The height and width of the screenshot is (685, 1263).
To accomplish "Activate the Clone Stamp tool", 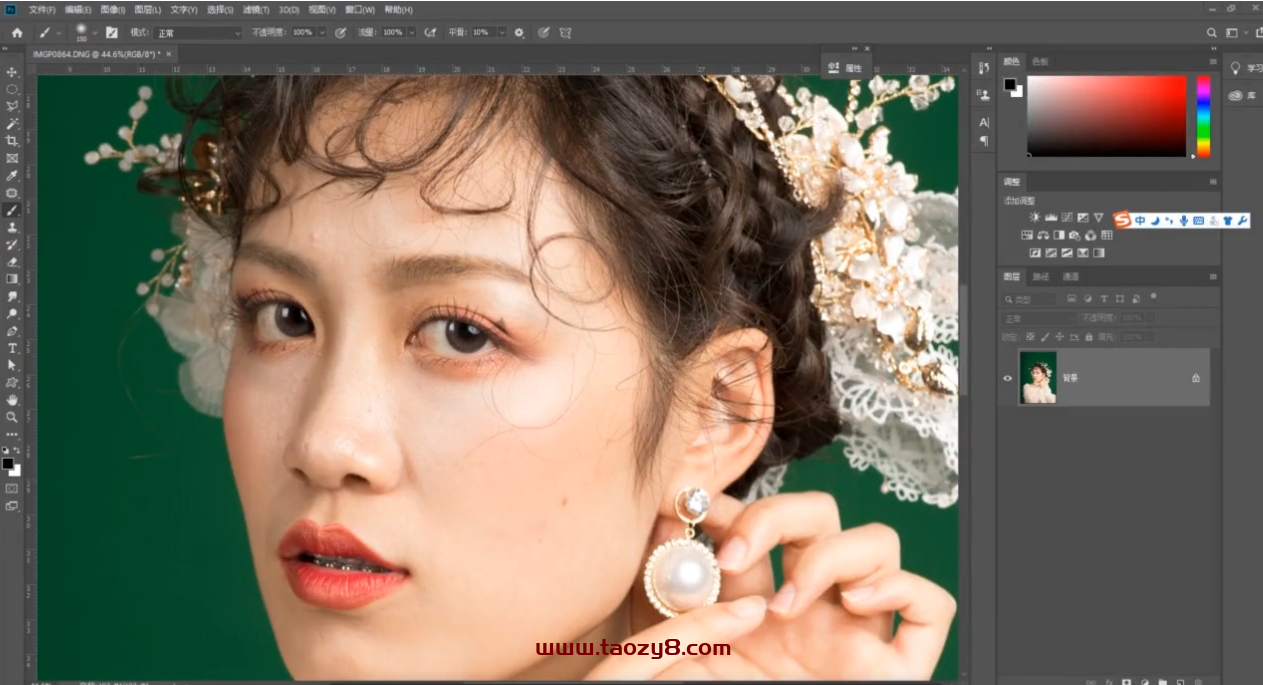I will (12, 228).
